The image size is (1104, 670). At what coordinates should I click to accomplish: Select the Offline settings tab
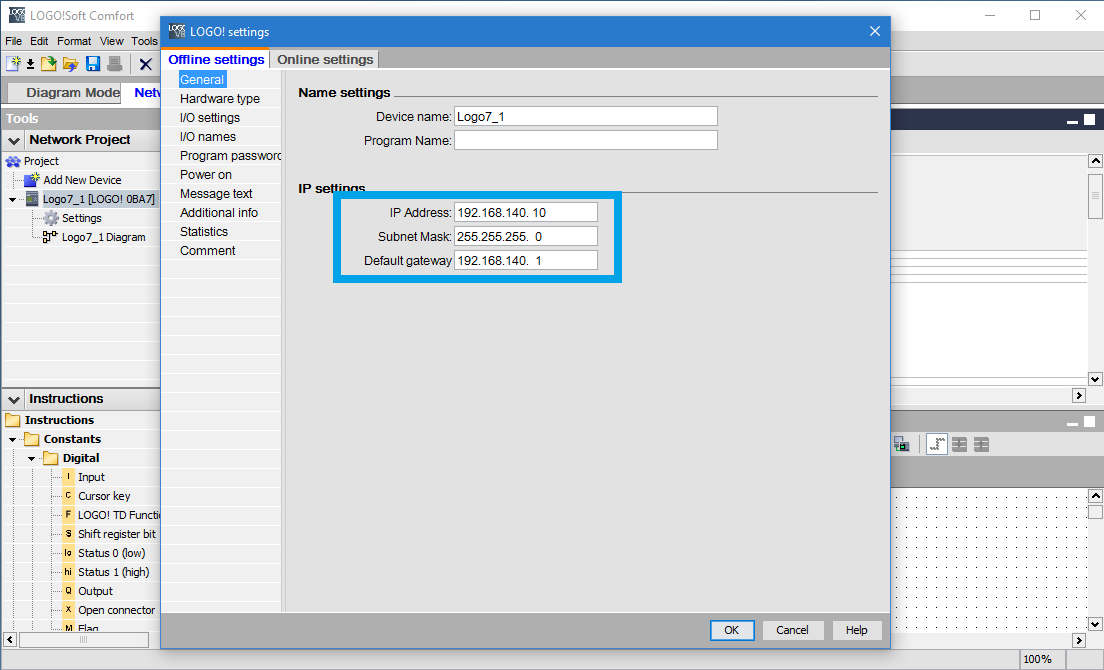click(216, 60)
